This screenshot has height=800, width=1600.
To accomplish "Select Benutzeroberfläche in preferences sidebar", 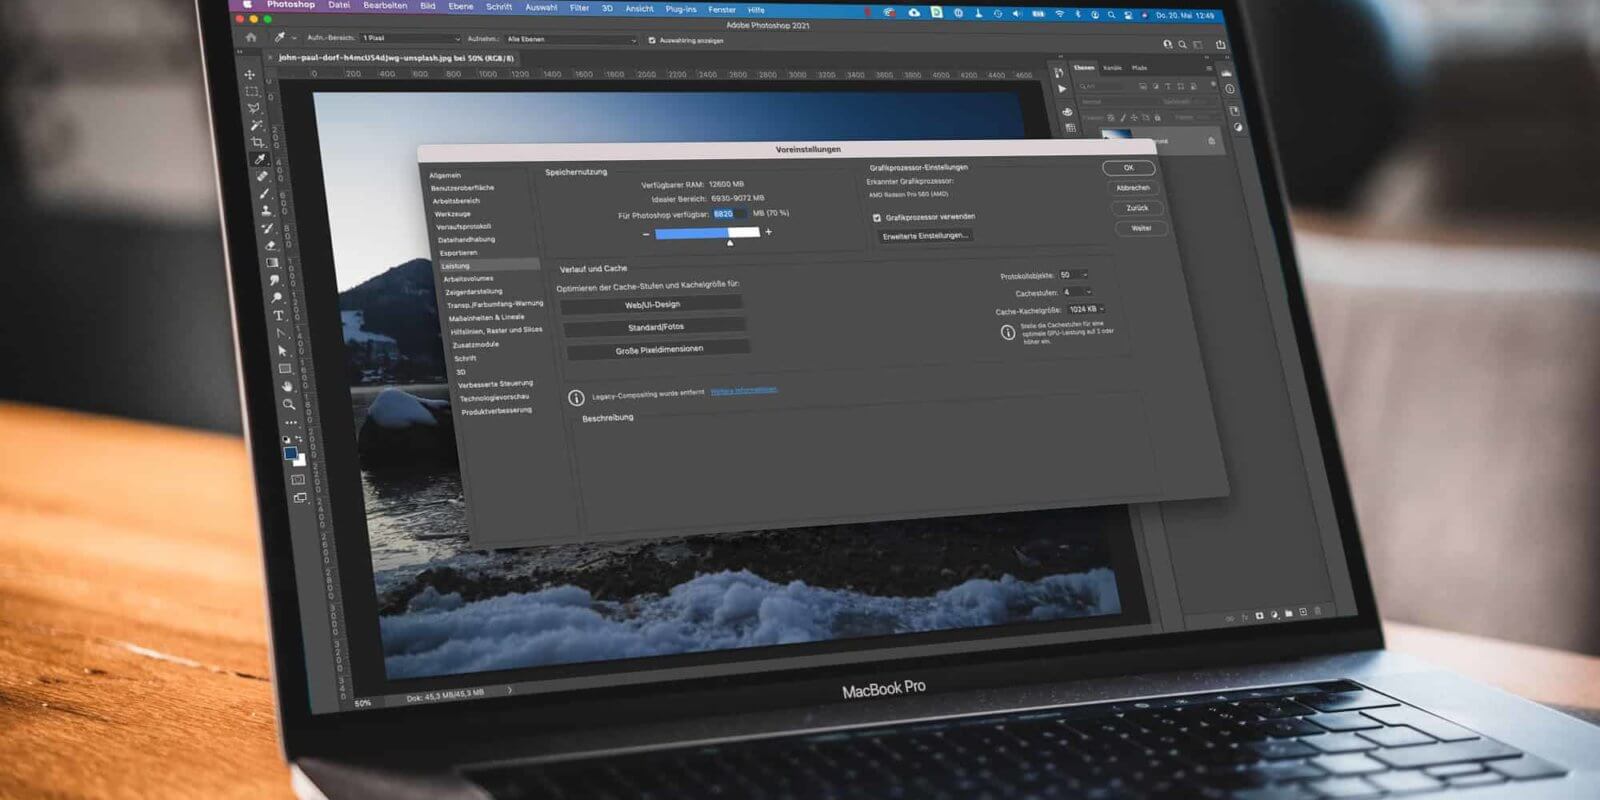I will coord(462,188).
